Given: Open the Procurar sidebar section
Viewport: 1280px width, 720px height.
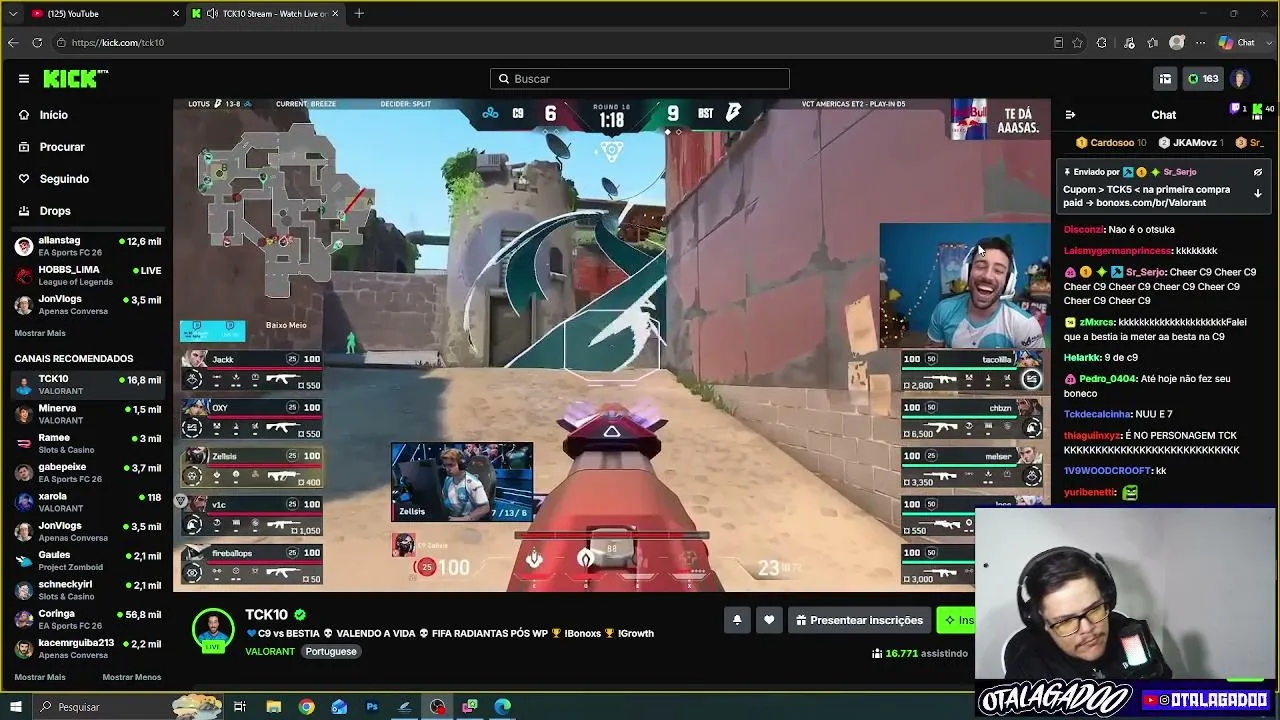Looking at the screenshot, I should click(x=62, y=147).
